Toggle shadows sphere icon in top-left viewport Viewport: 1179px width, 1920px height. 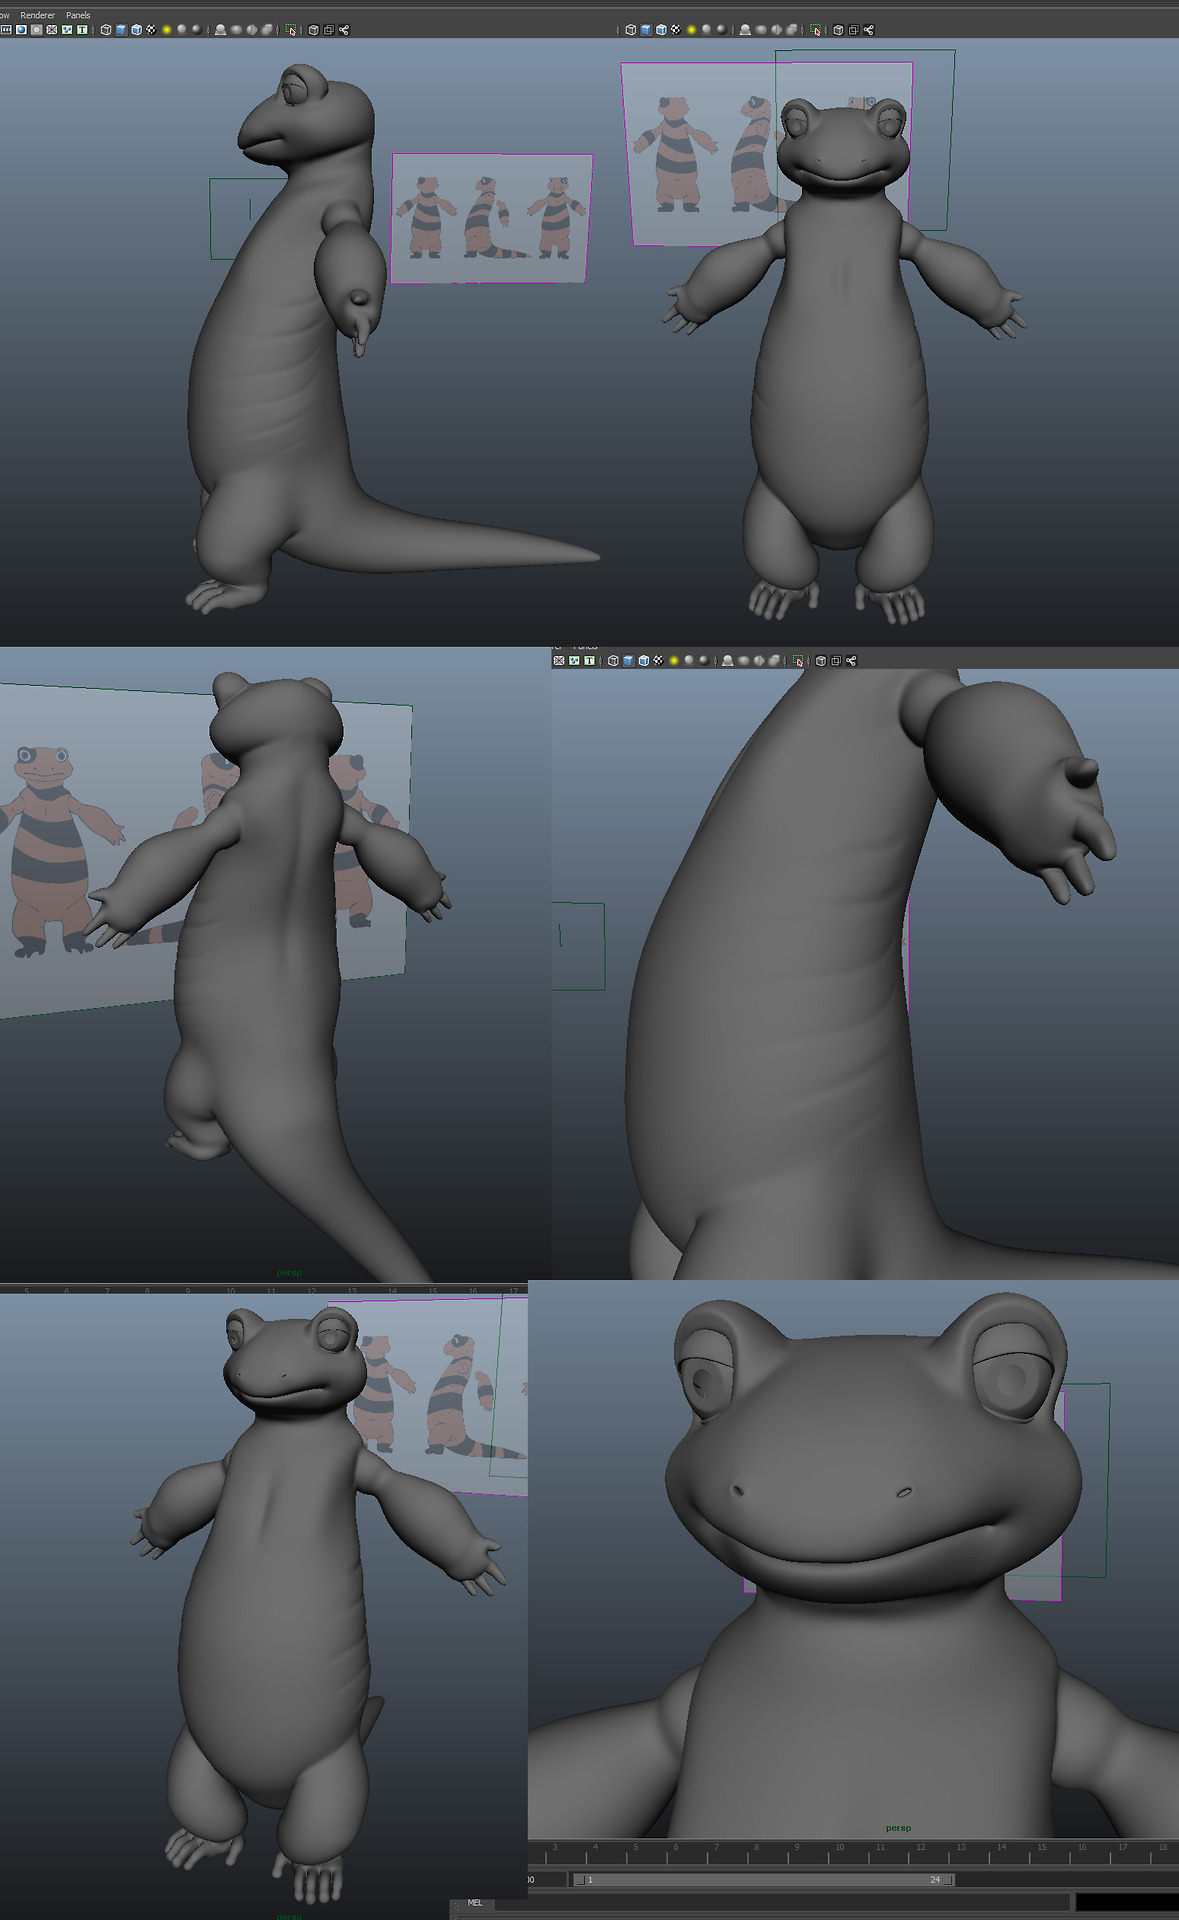pyautogui.click(x=182, y=30)
